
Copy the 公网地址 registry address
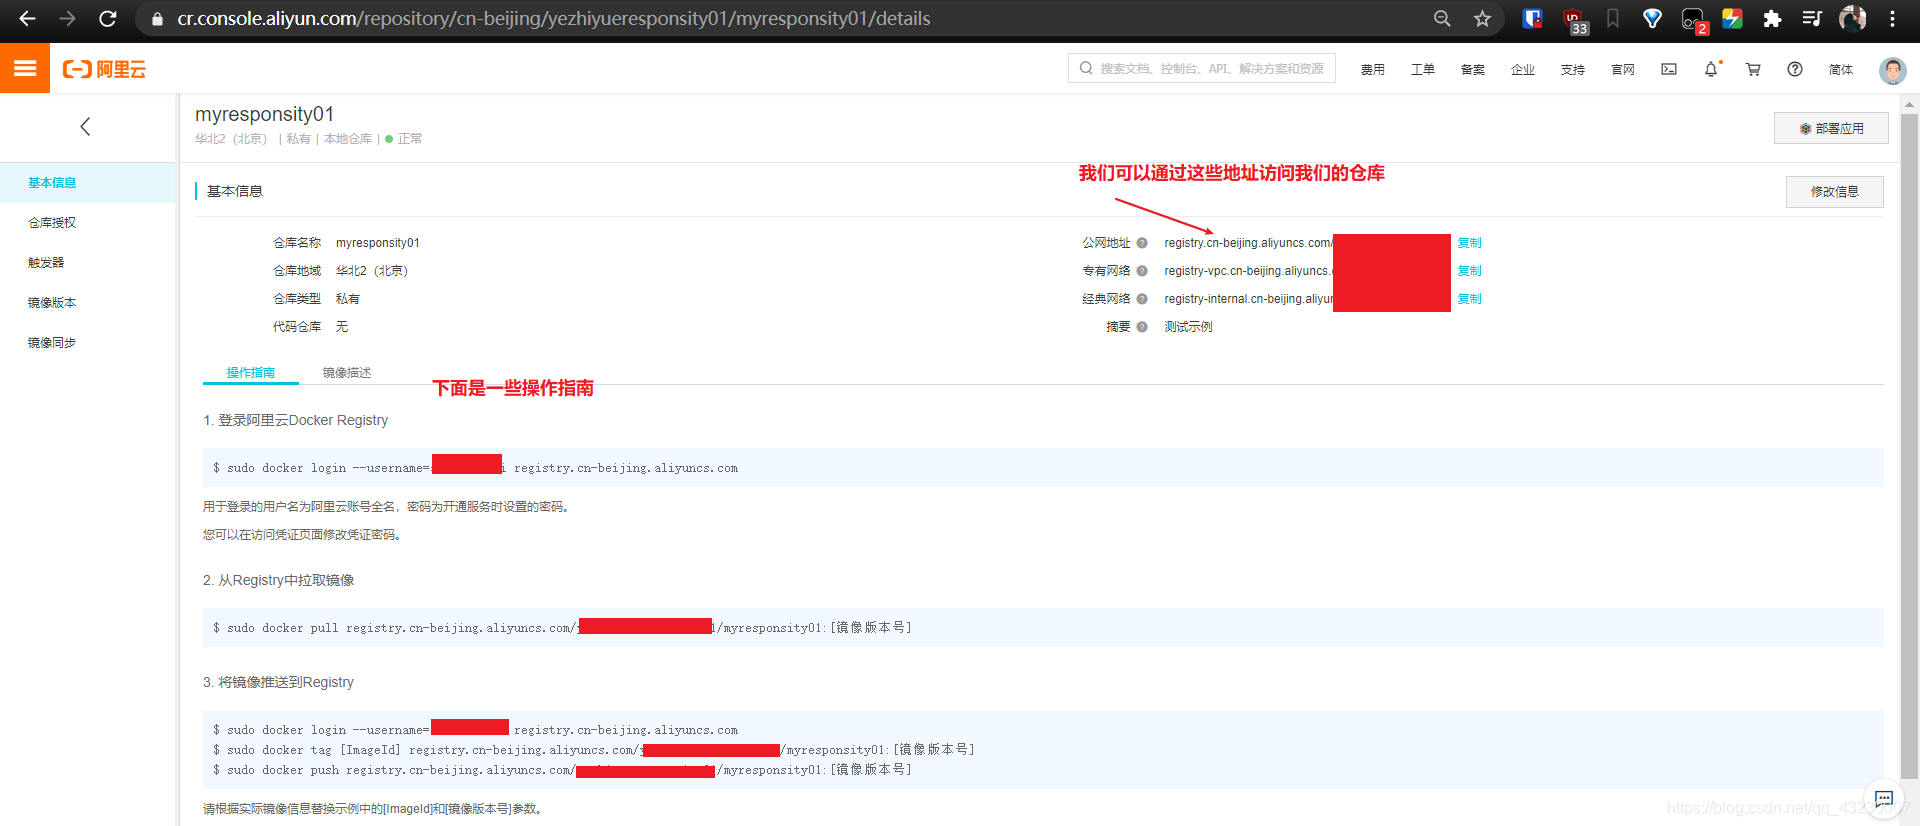pos(1469,243)
